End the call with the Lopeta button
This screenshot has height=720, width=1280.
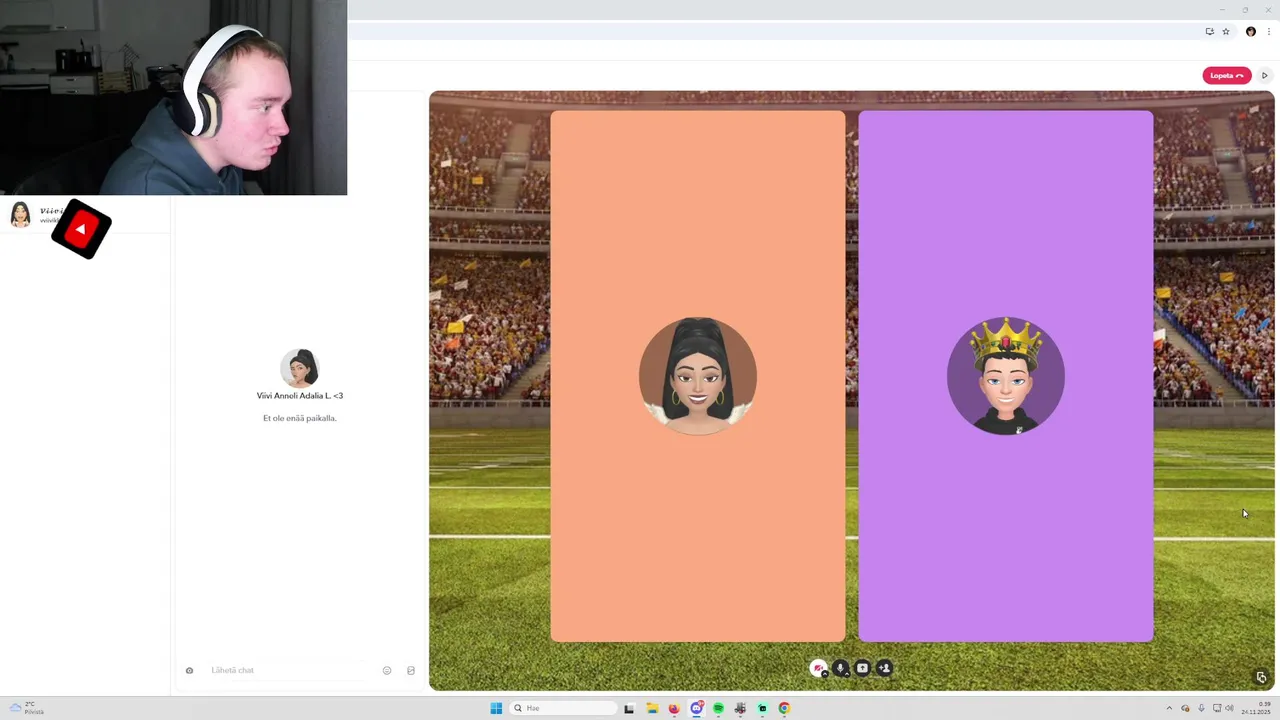(1226, 75)
